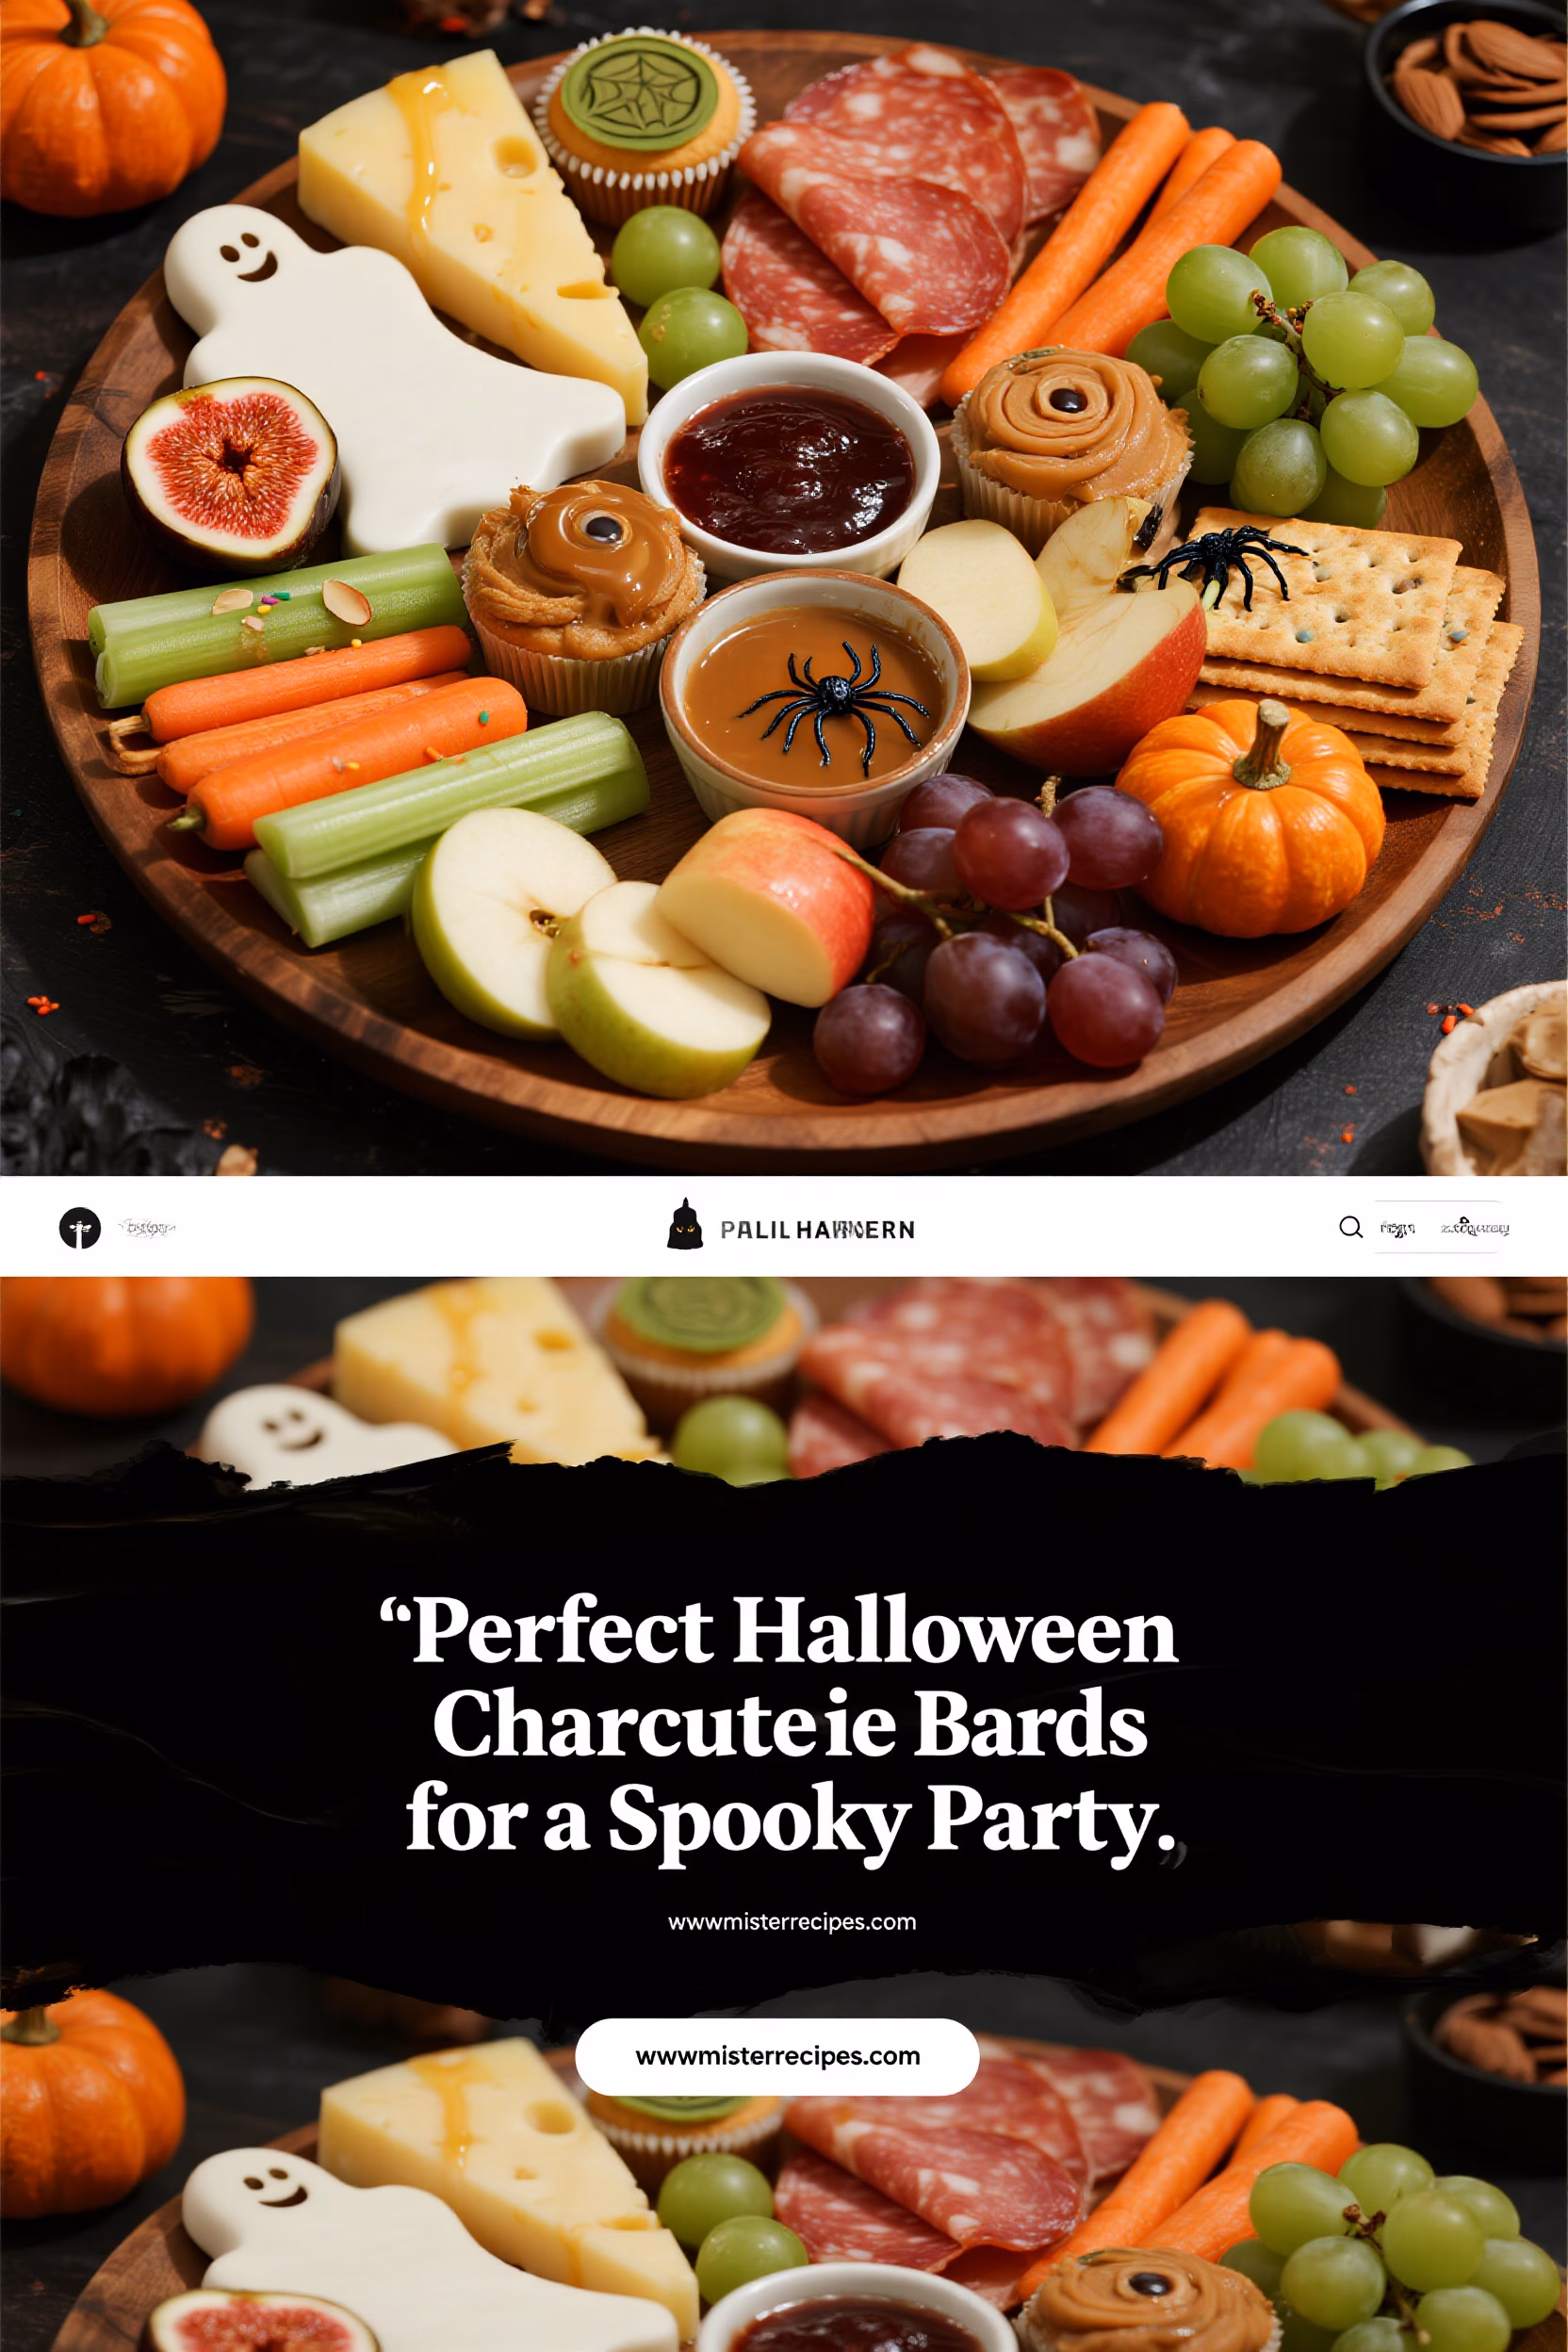Open search with the magnifying glass icon
The width and height of the screenshot is (1568, 2352).
pos(1350,1227)
